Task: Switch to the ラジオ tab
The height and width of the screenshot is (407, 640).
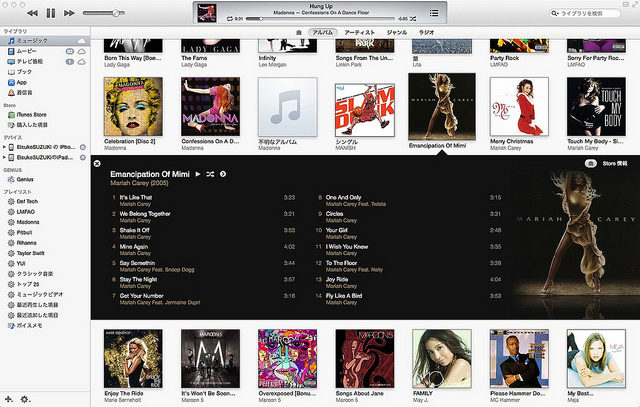Action: click(426, 32)
